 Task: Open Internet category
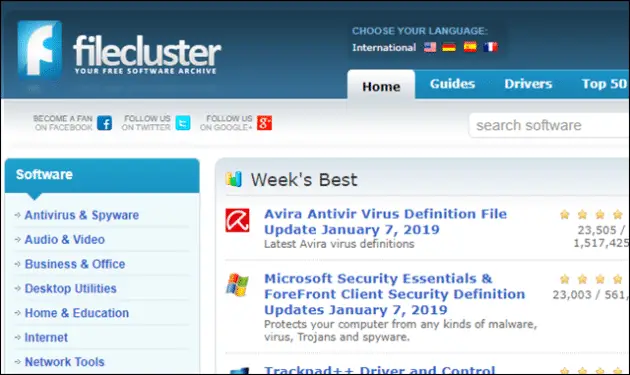coord(46,338)
